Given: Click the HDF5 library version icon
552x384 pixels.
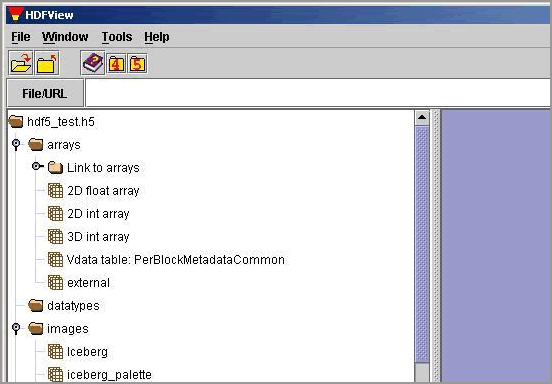Looking at the screenshot, I should 137,64.
